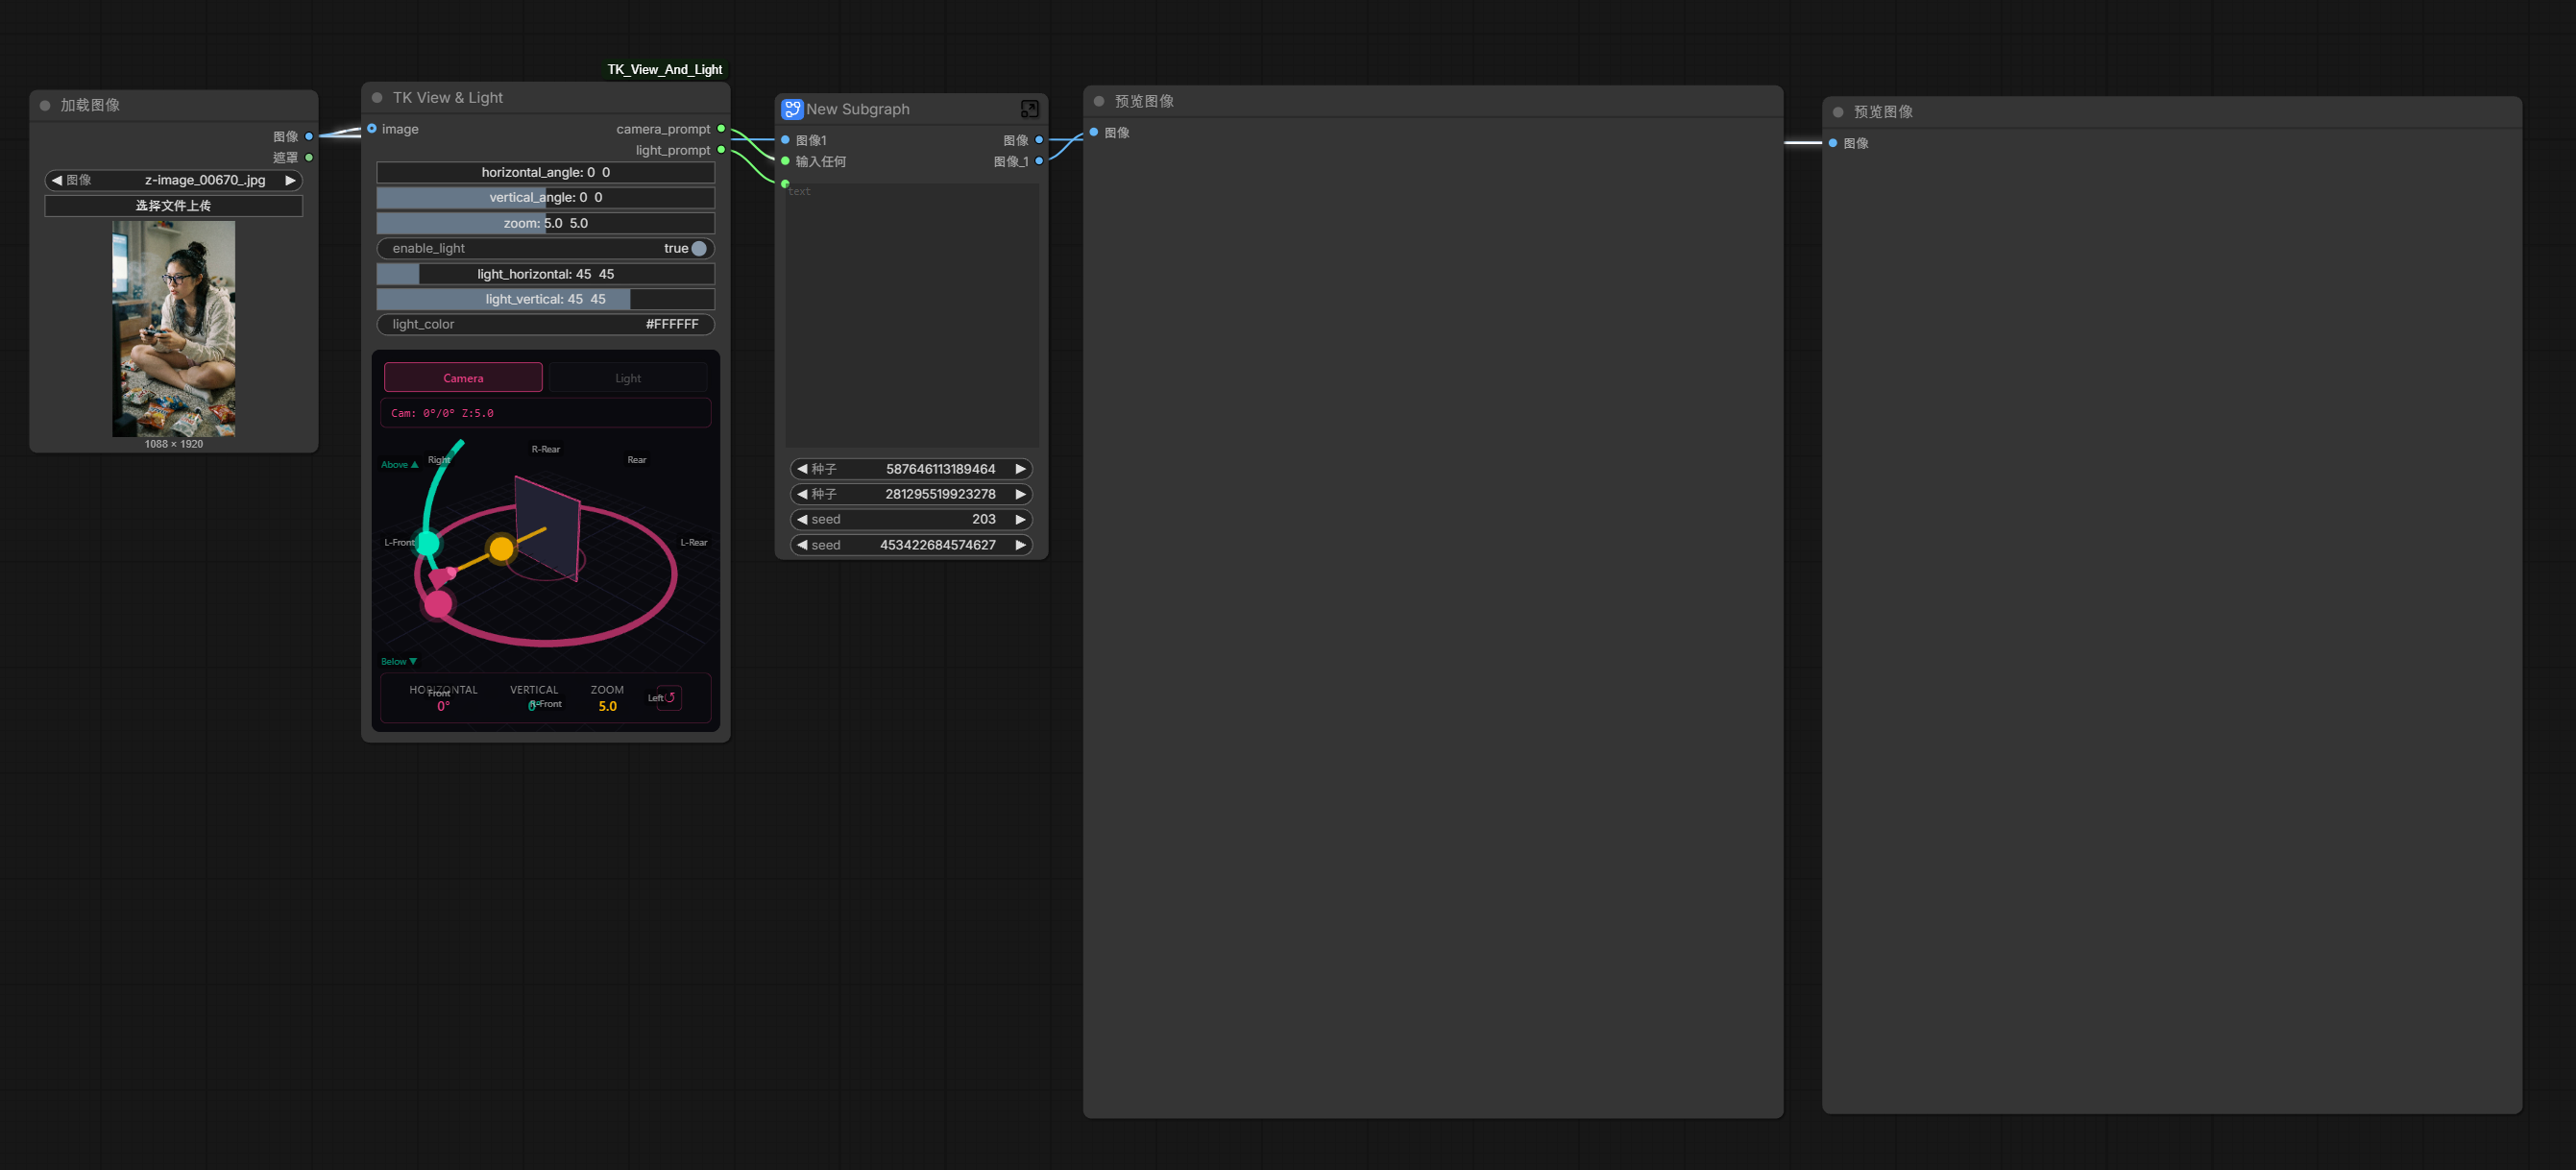Click the 'Cam: 0°/0° Z:5.0' readout
The height and width of the screenshot is (1170, 2576).
click(442, 413)
